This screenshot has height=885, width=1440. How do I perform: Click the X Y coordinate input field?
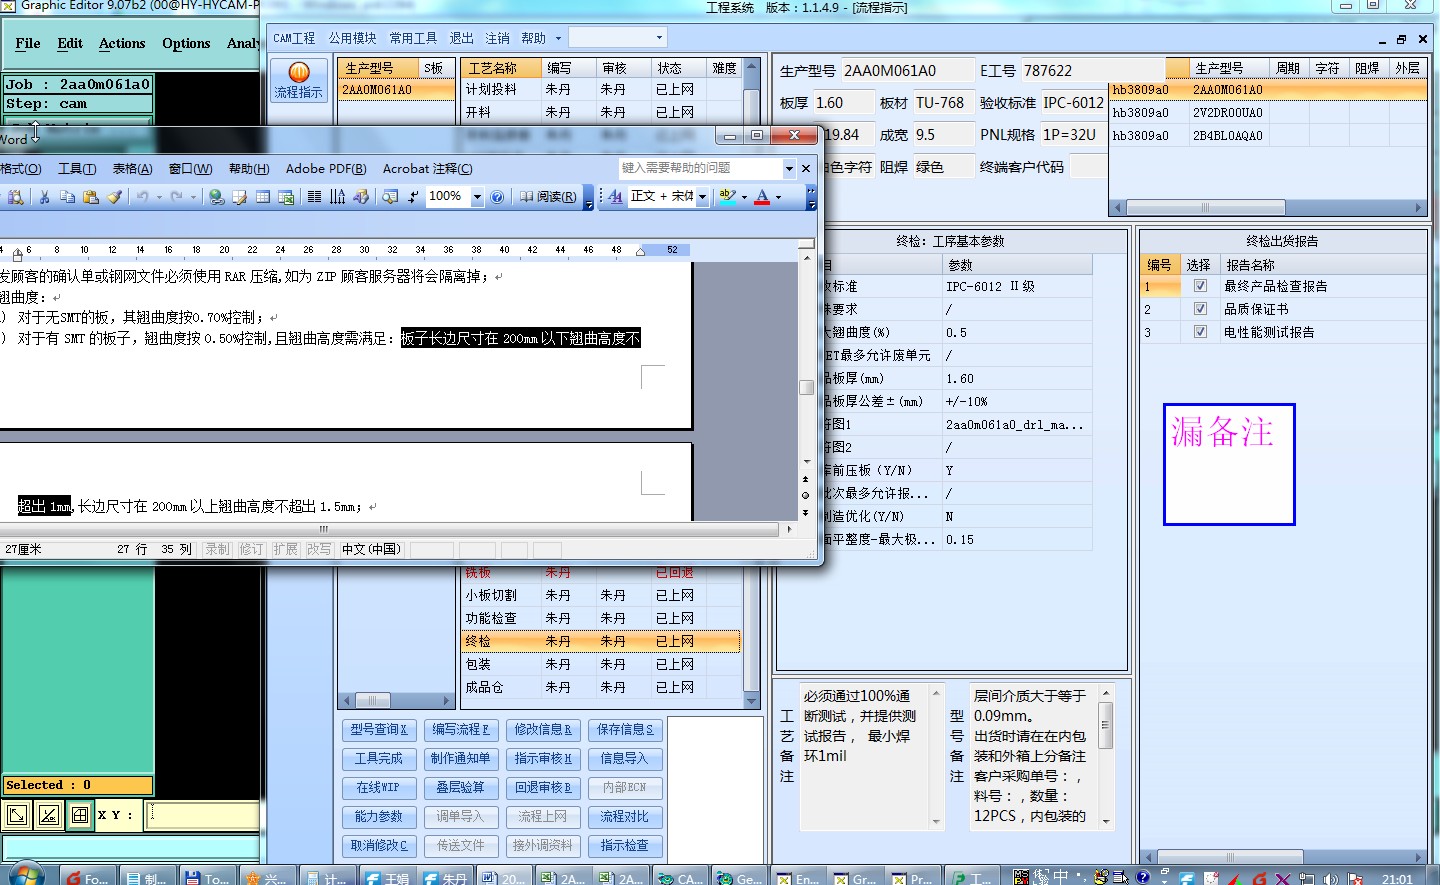pos(202,815)
